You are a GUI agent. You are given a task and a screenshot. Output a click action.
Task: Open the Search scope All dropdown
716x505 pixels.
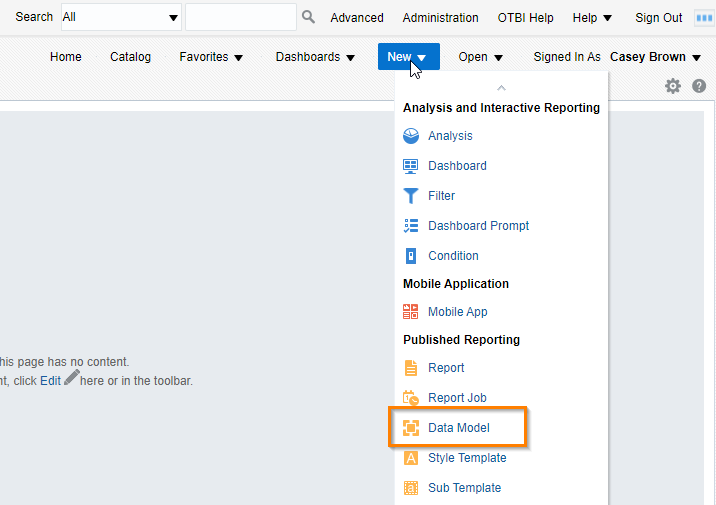coord(121,17)
